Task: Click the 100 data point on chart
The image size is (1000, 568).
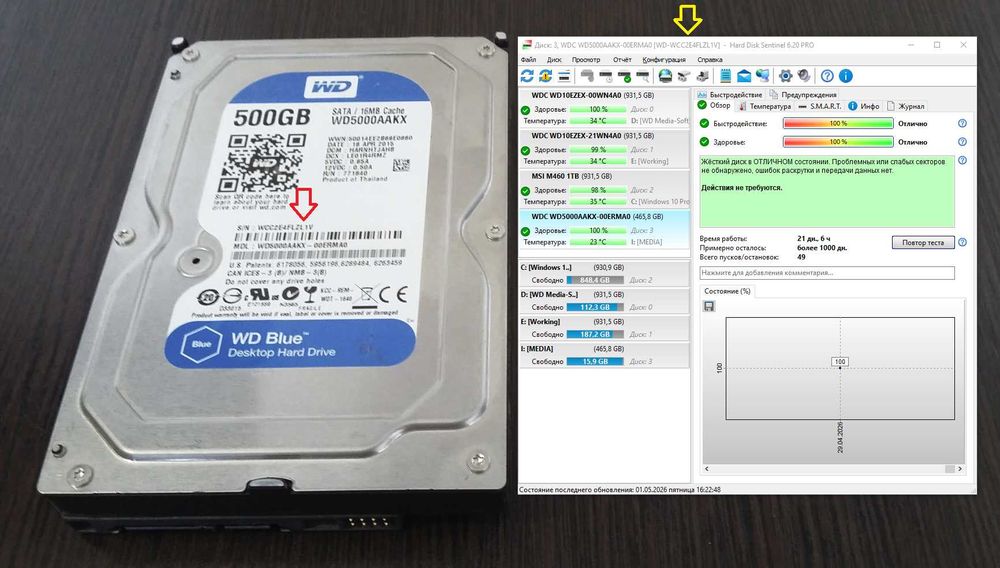Action: (840, 361)
